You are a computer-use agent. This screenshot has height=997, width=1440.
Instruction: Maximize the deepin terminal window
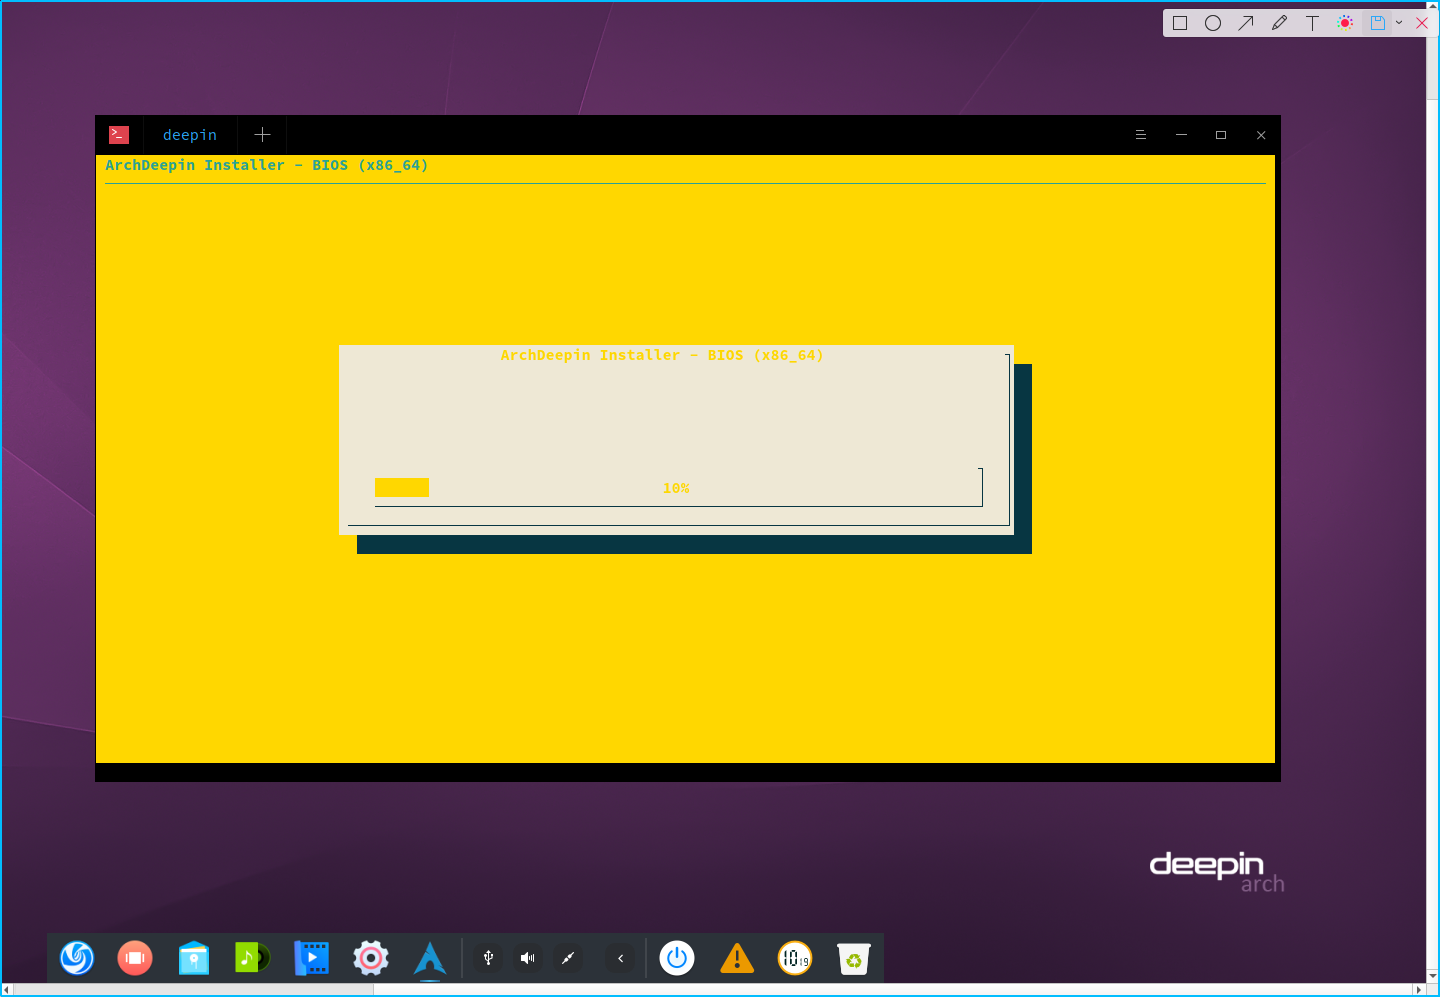click(1221, 135)
